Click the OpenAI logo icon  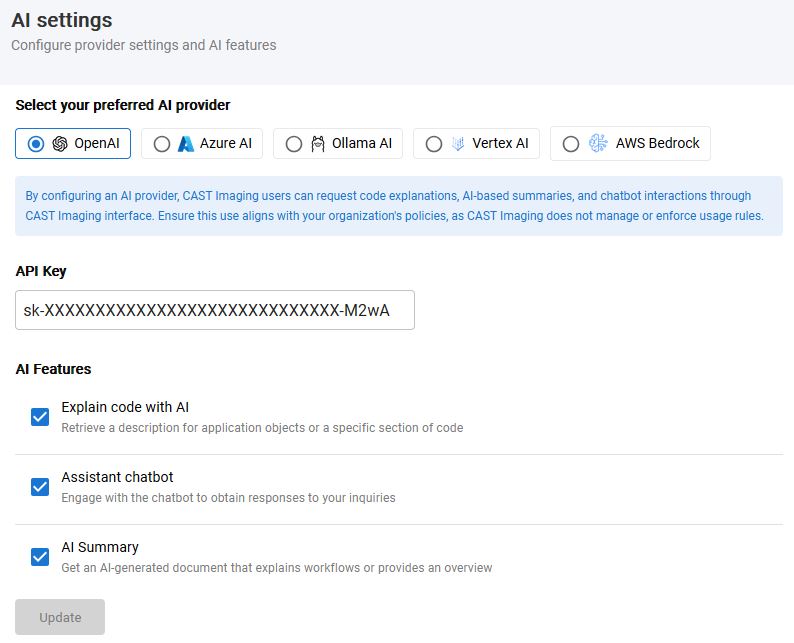[60, 144]
